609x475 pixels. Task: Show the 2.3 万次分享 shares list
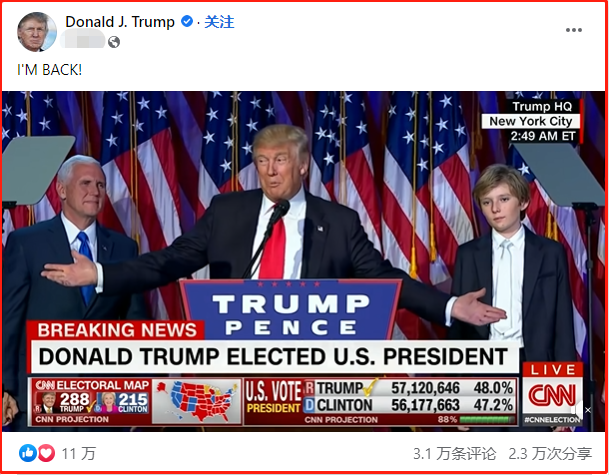(x=550, y=453)
